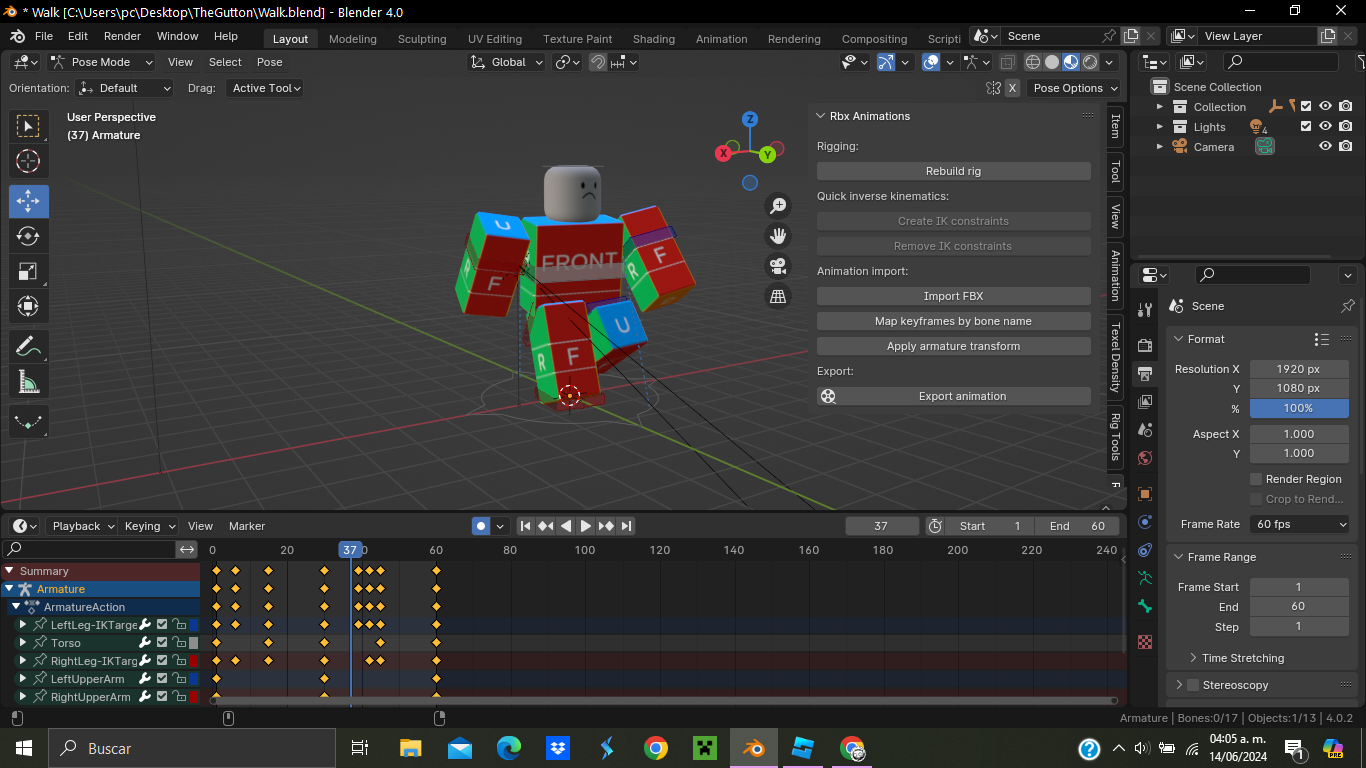Open Global transform orientation dropdown
The height and width of the screenshot is (768, 1366).
click(507, 62)
